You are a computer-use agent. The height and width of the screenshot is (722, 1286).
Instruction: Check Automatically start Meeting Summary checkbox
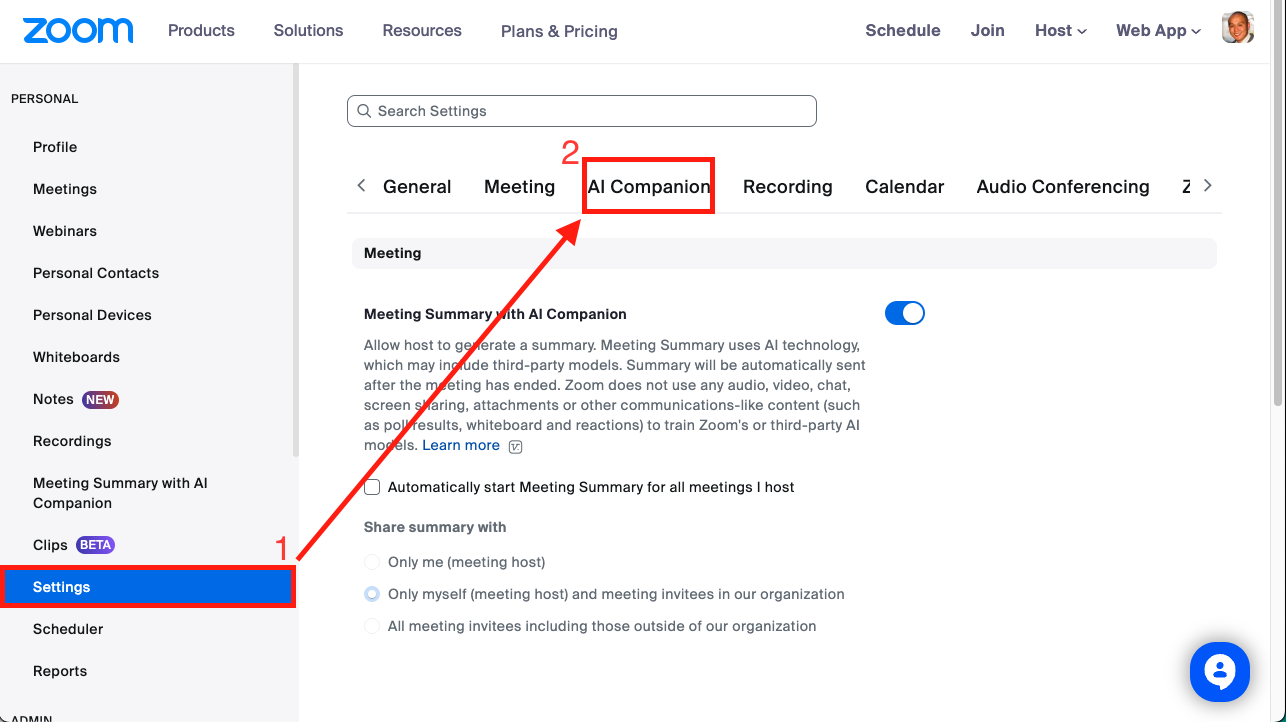pos(372,487)
